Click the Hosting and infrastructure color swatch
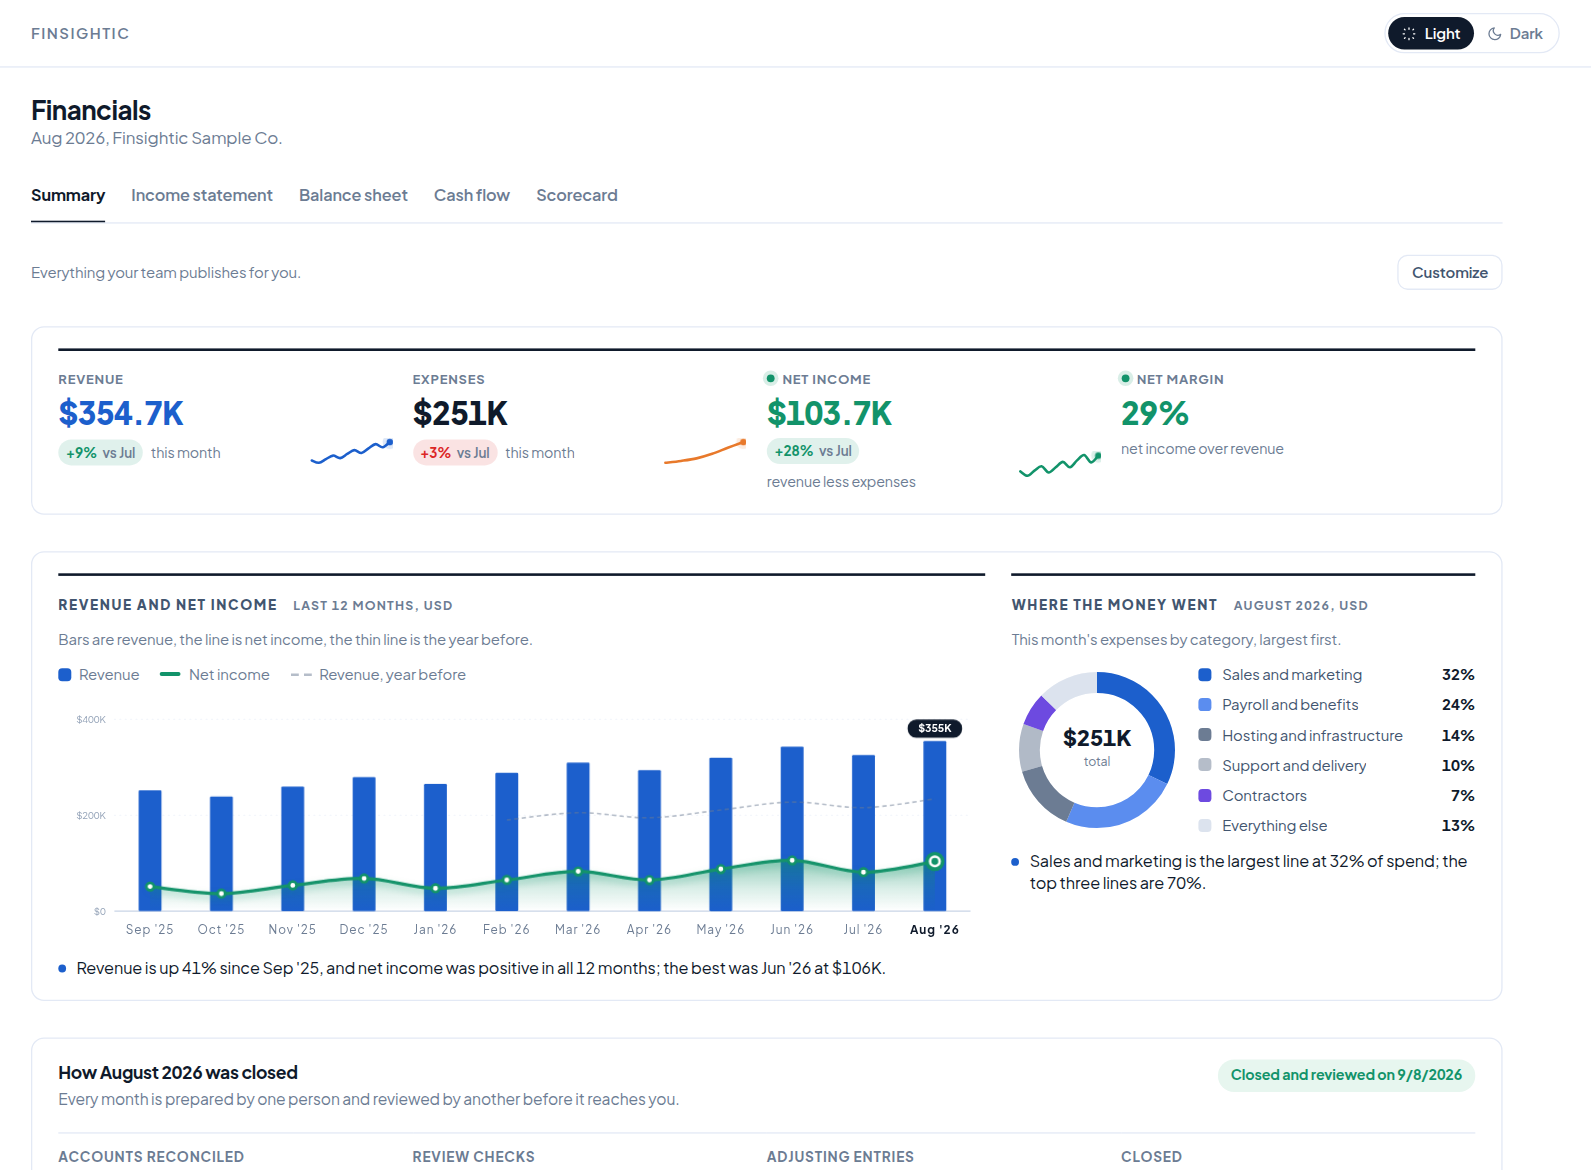 1205,735
